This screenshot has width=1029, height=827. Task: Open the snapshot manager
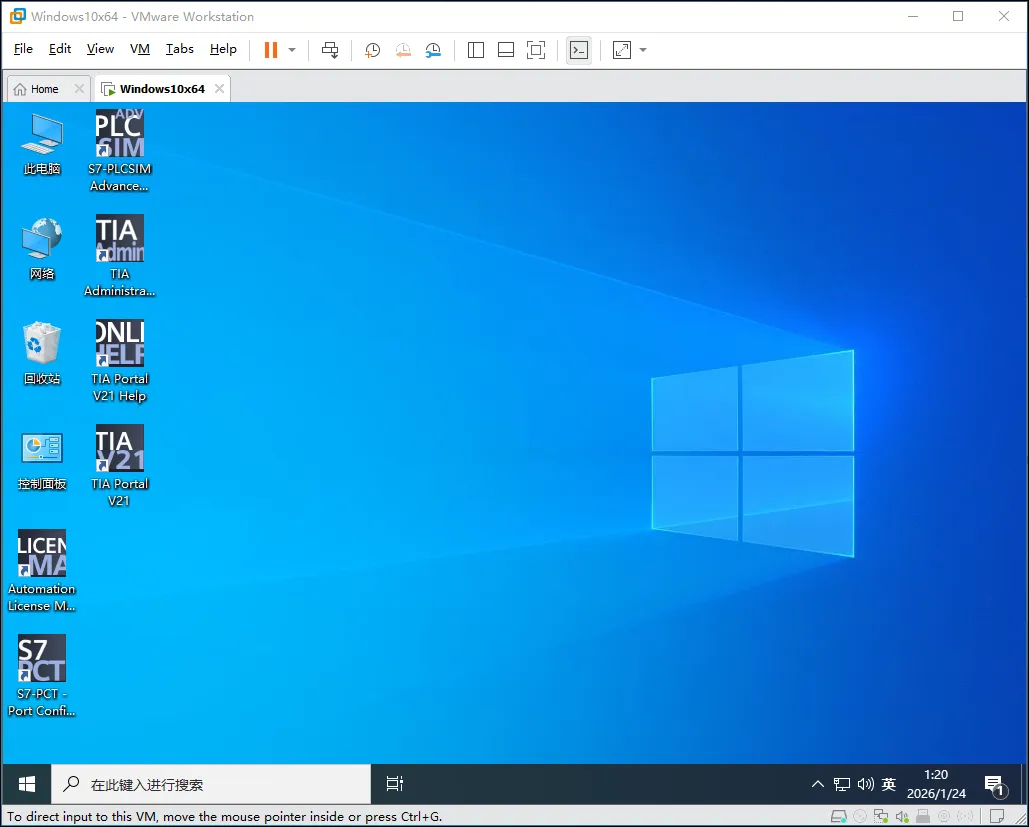(433, 50)
